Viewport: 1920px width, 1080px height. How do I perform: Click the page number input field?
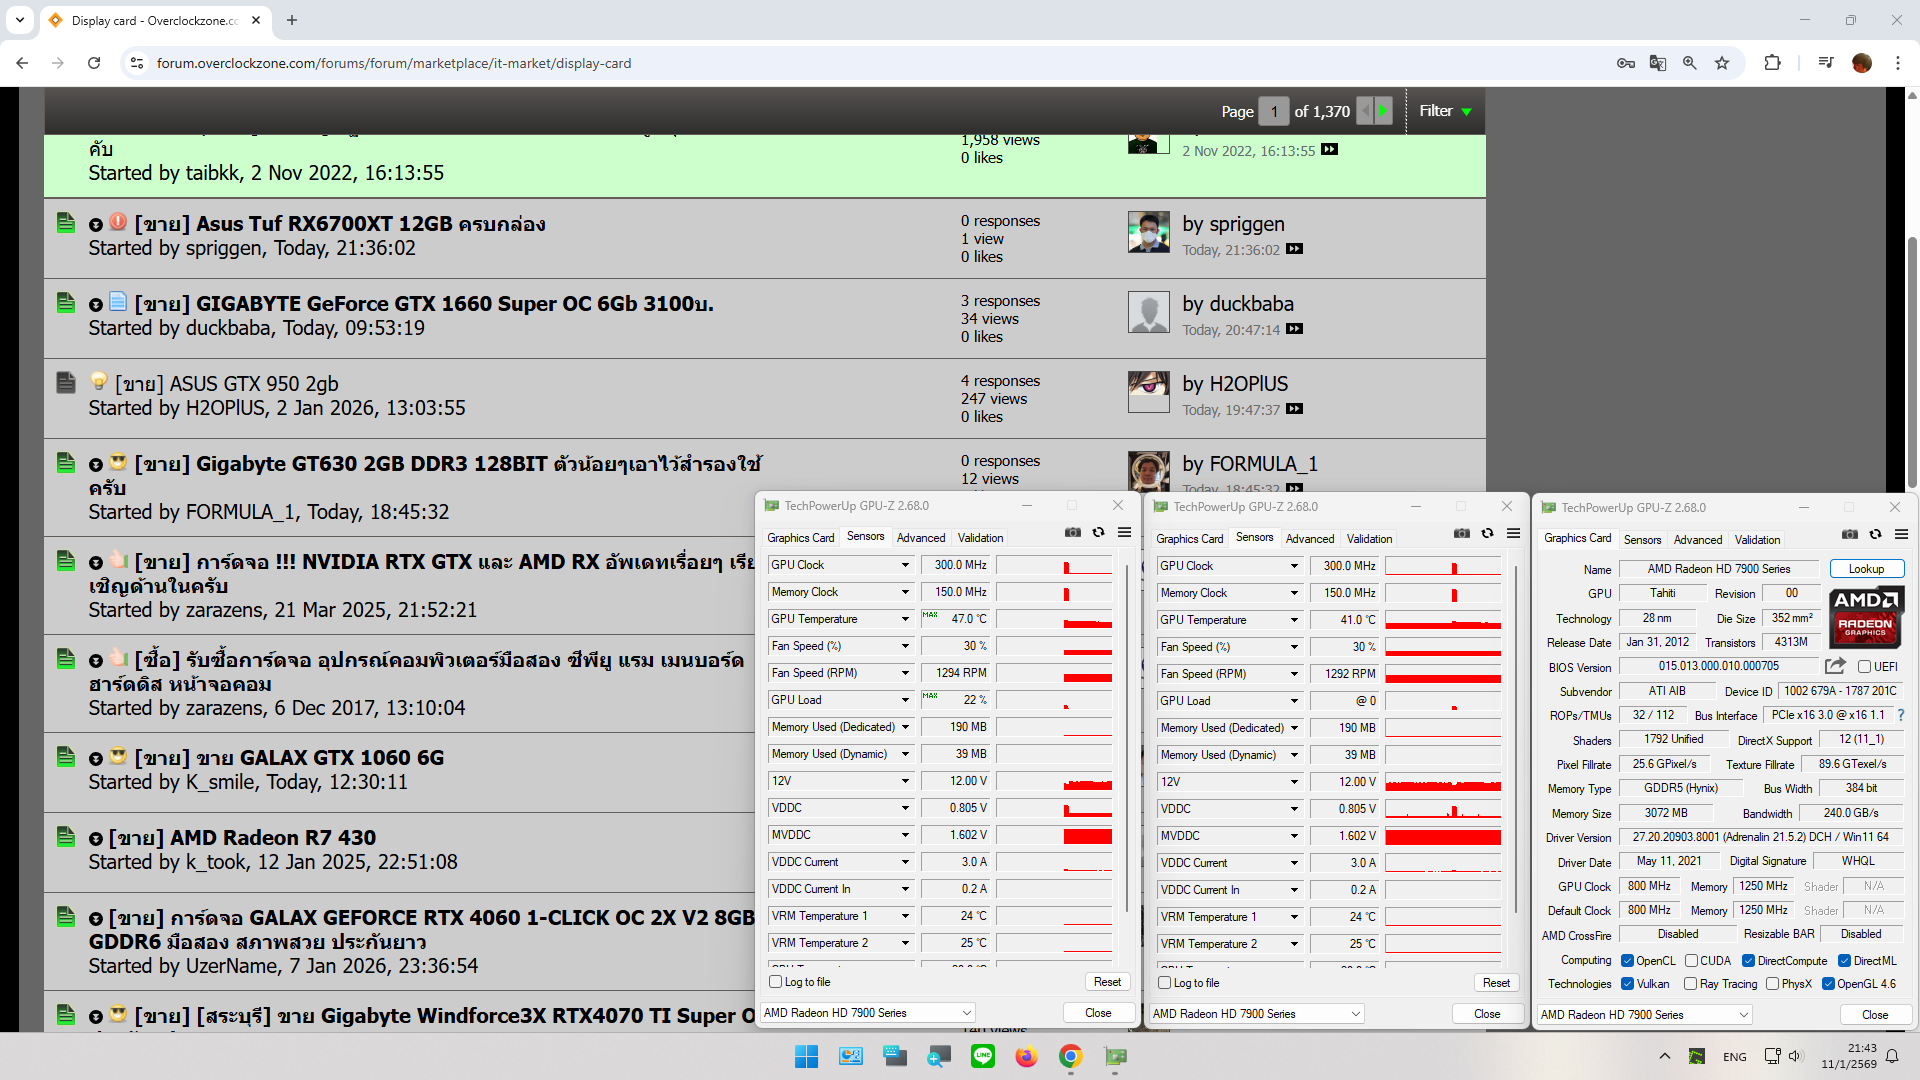coord(1274,112)
